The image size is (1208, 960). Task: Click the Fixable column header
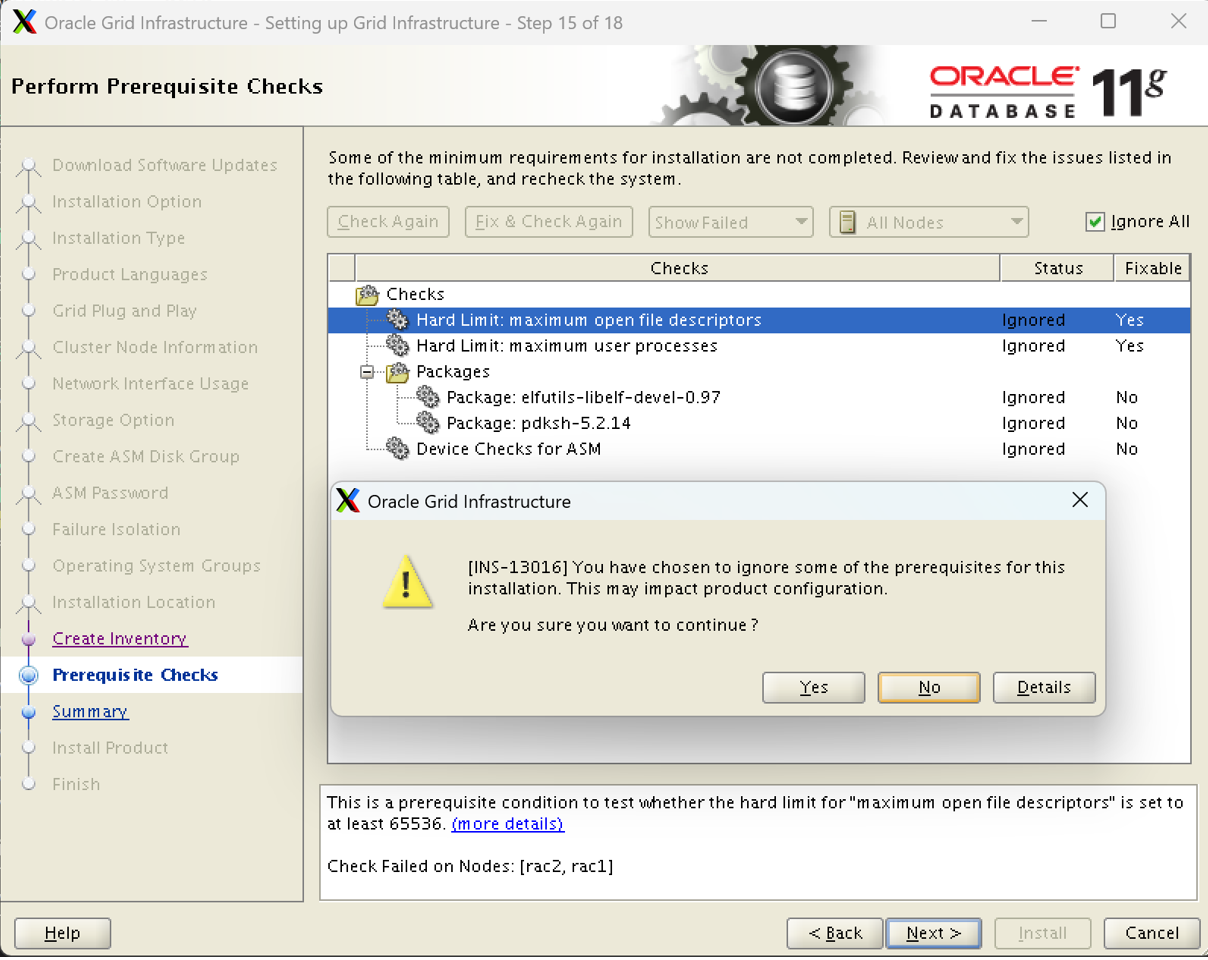[1152, 268]
